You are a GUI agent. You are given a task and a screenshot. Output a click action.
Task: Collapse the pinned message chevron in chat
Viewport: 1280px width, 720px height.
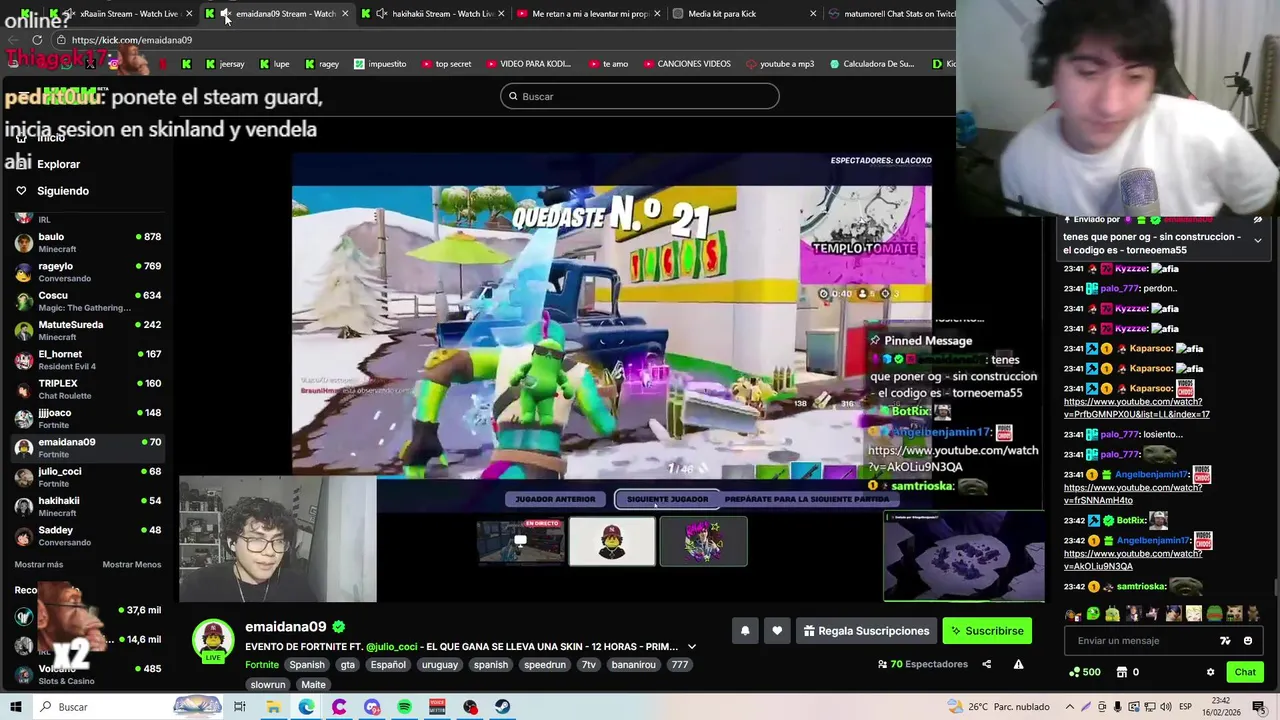(1257, 240)
